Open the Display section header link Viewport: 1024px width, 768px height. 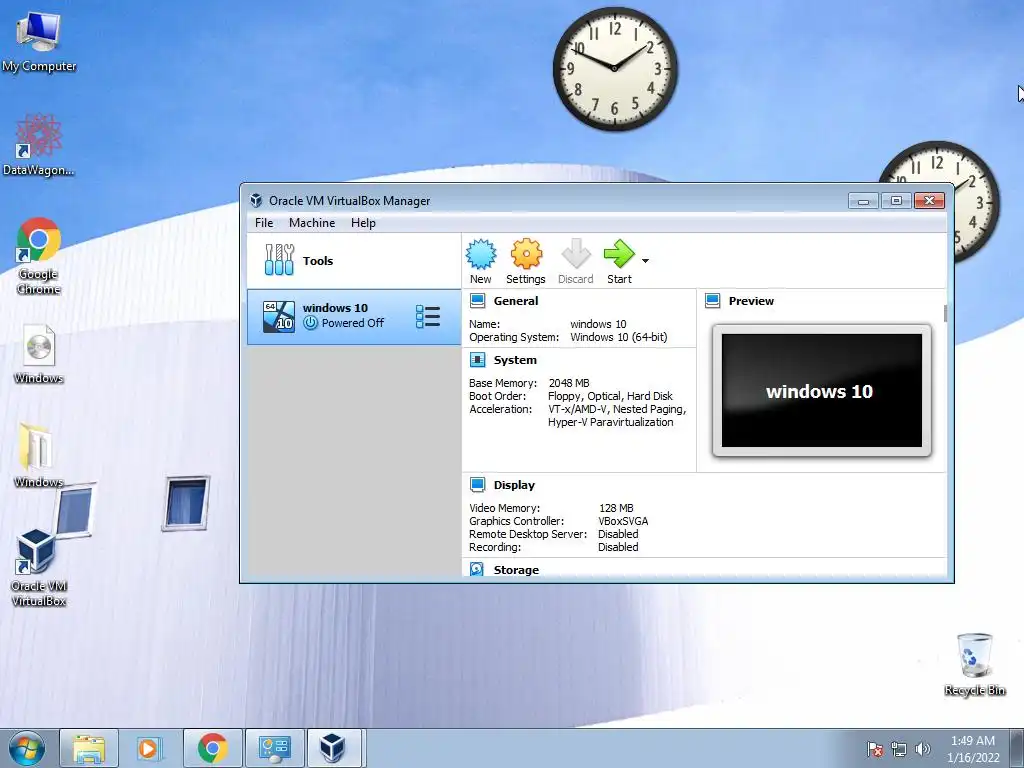point(514,485)
